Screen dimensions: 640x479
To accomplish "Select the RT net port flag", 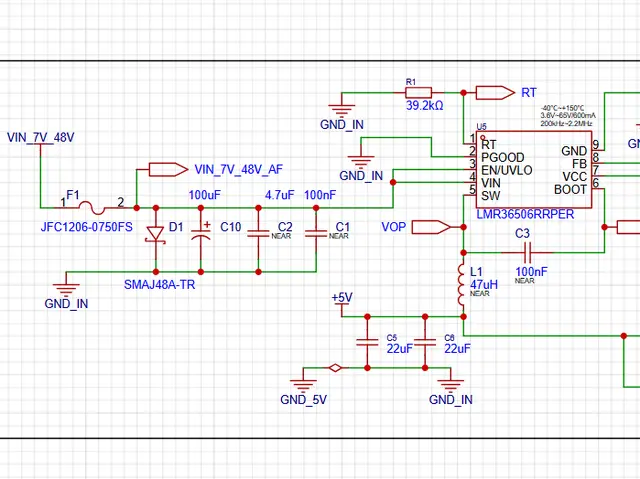I will [494, 92].
